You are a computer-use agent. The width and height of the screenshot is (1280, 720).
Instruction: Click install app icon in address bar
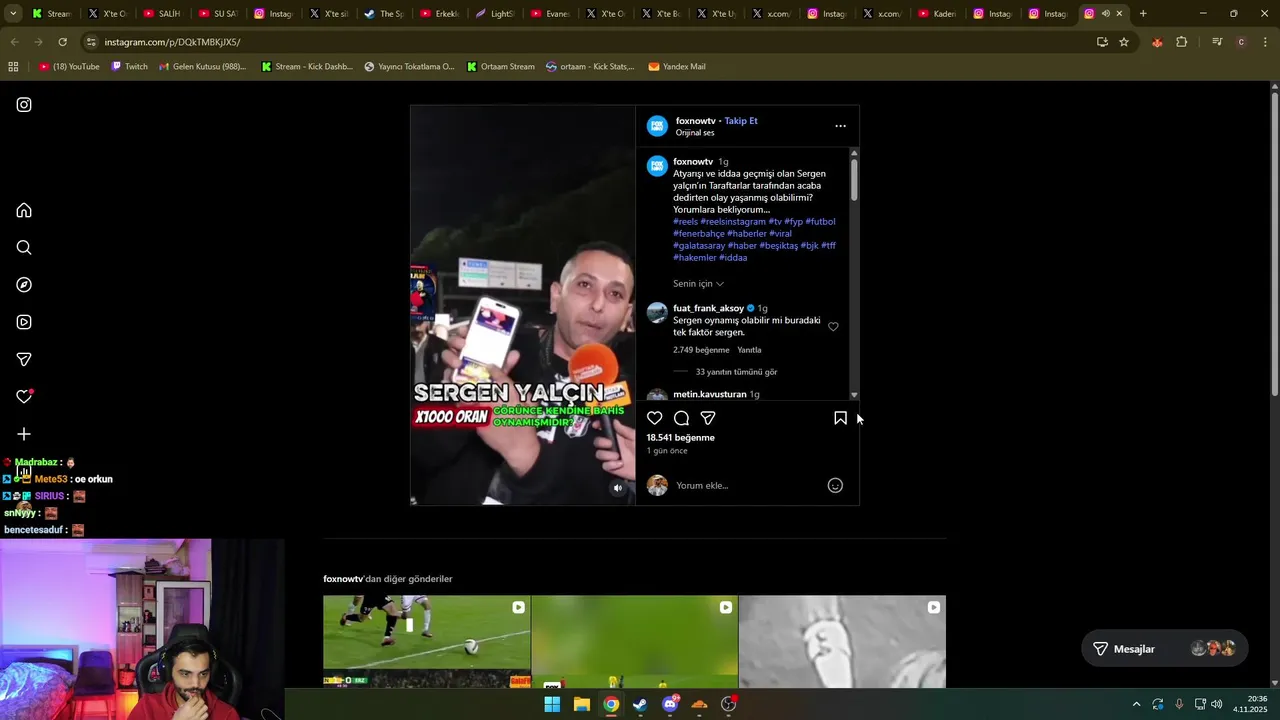[x=1102, y=42]
